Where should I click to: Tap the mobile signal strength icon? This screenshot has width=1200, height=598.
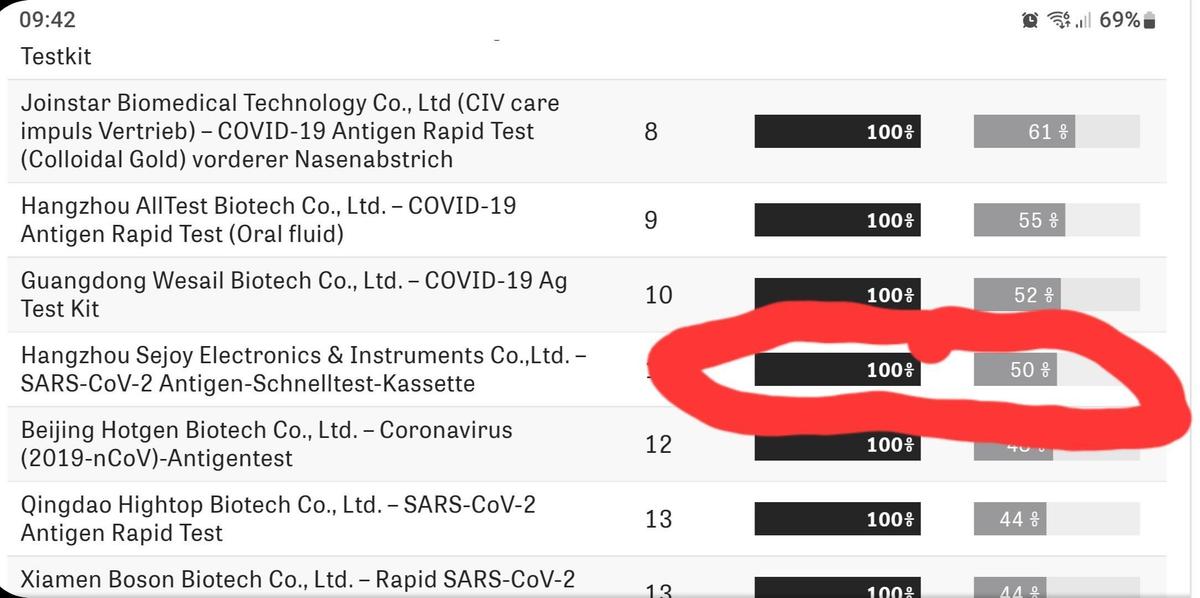pyautogui.click(x=1082, y=20)
